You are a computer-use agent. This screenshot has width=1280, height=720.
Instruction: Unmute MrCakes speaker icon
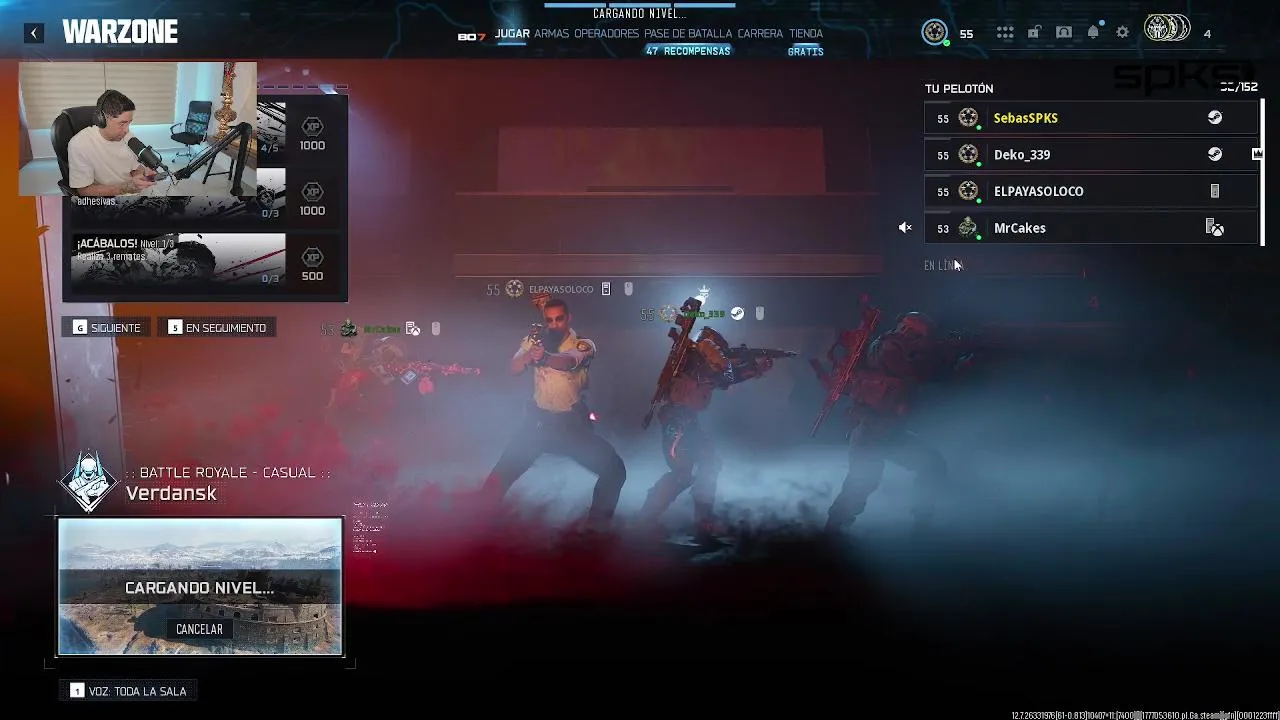click(905, 228)
